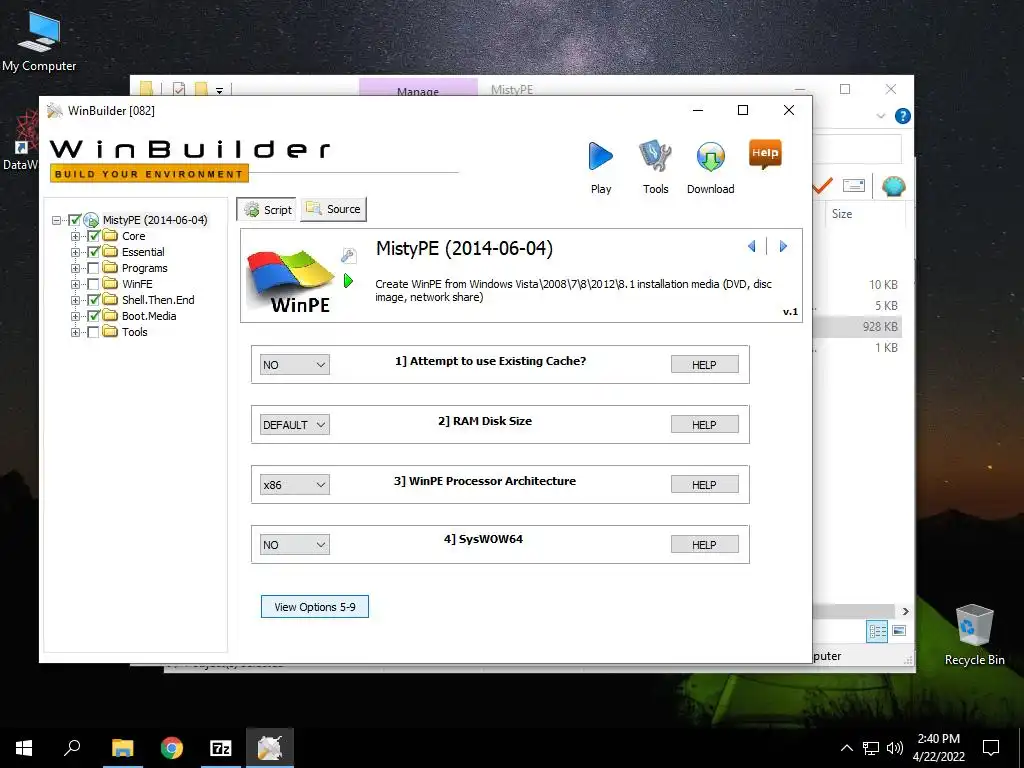
Task: Expand the WinFE tree node
Action: pyautogui.click(x=75, y=284)
